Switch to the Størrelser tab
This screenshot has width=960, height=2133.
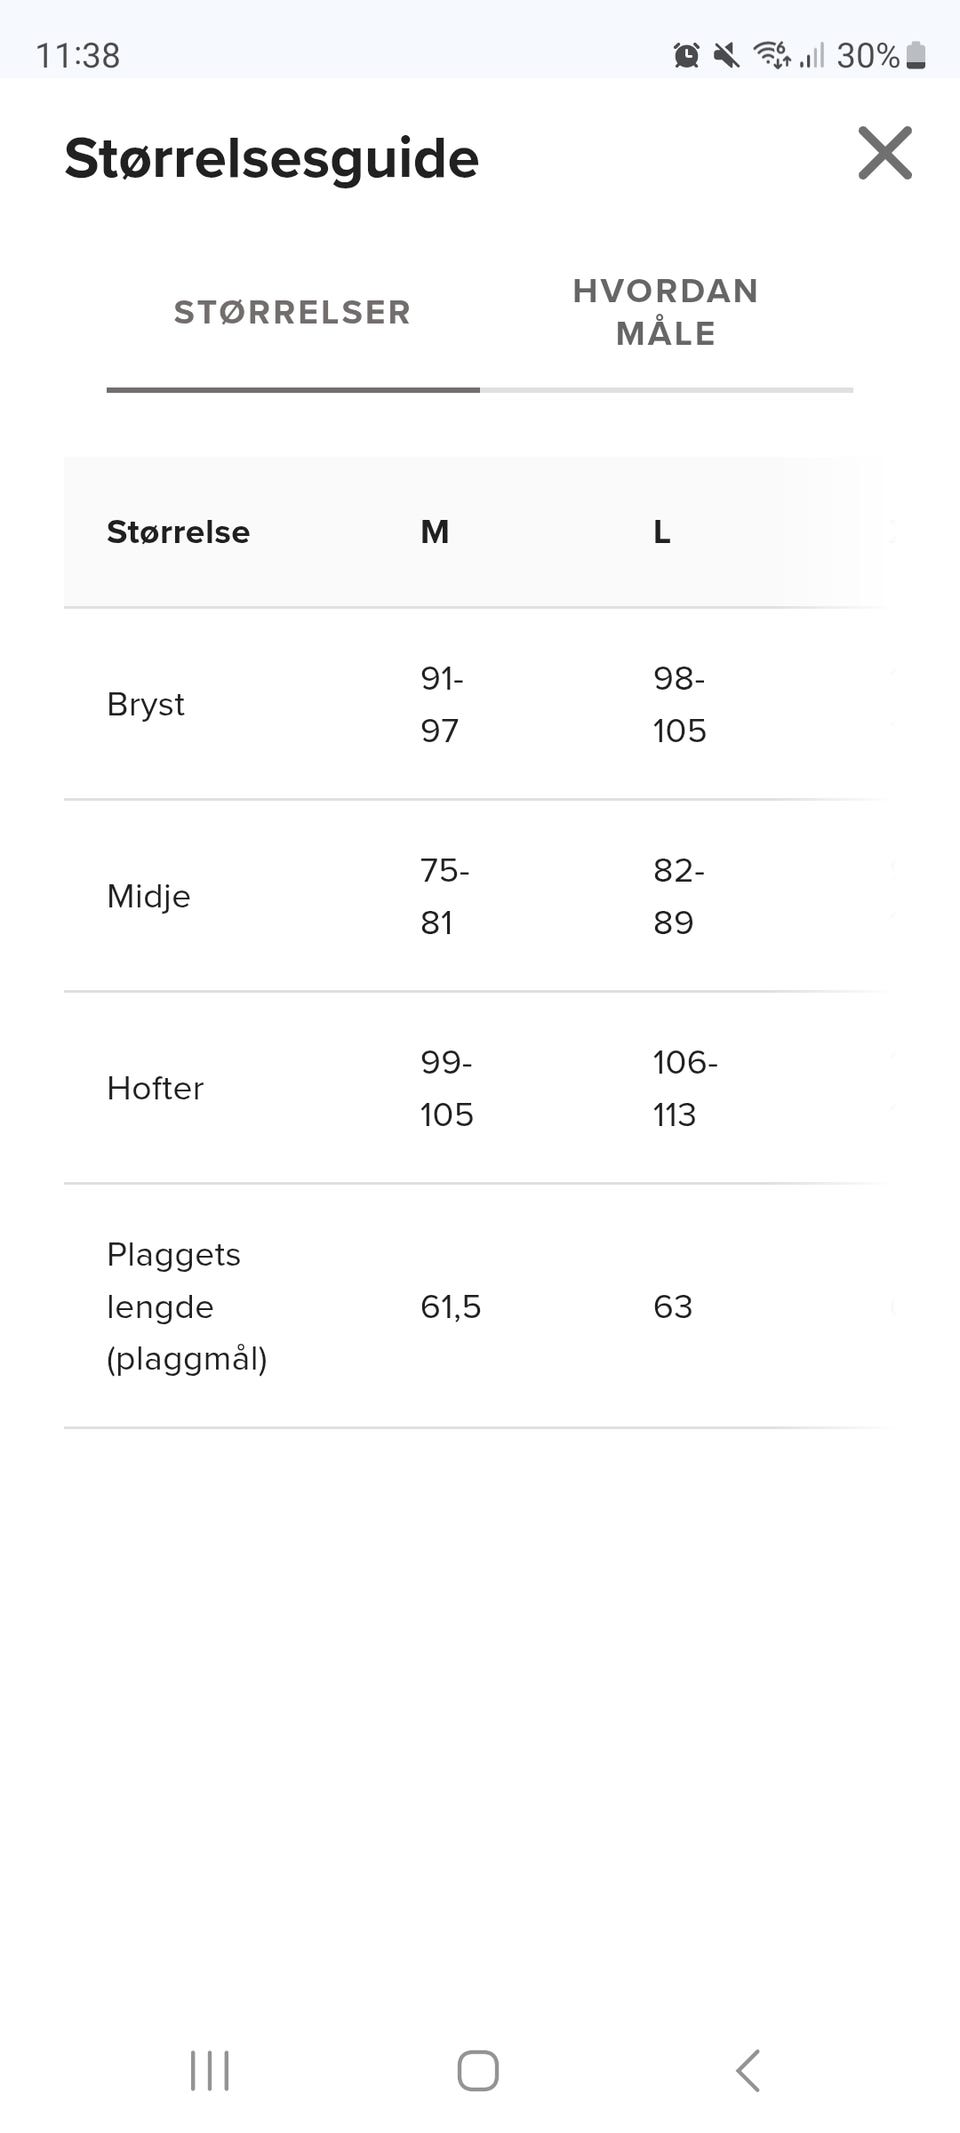point(292,313)
